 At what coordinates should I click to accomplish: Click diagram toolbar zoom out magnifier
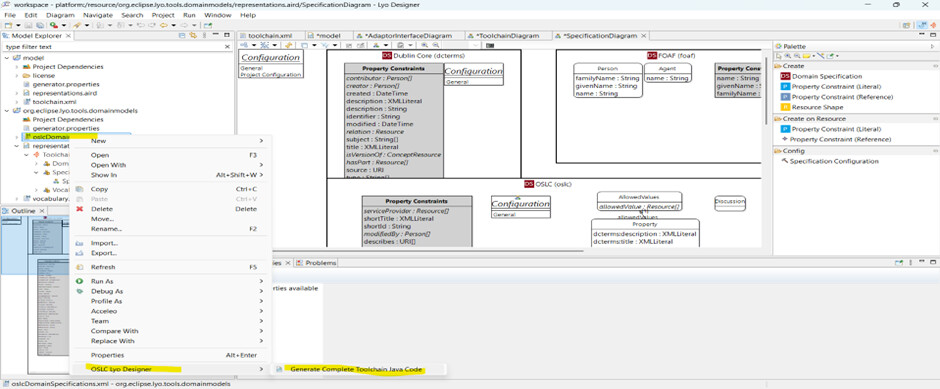pos(436,45)
